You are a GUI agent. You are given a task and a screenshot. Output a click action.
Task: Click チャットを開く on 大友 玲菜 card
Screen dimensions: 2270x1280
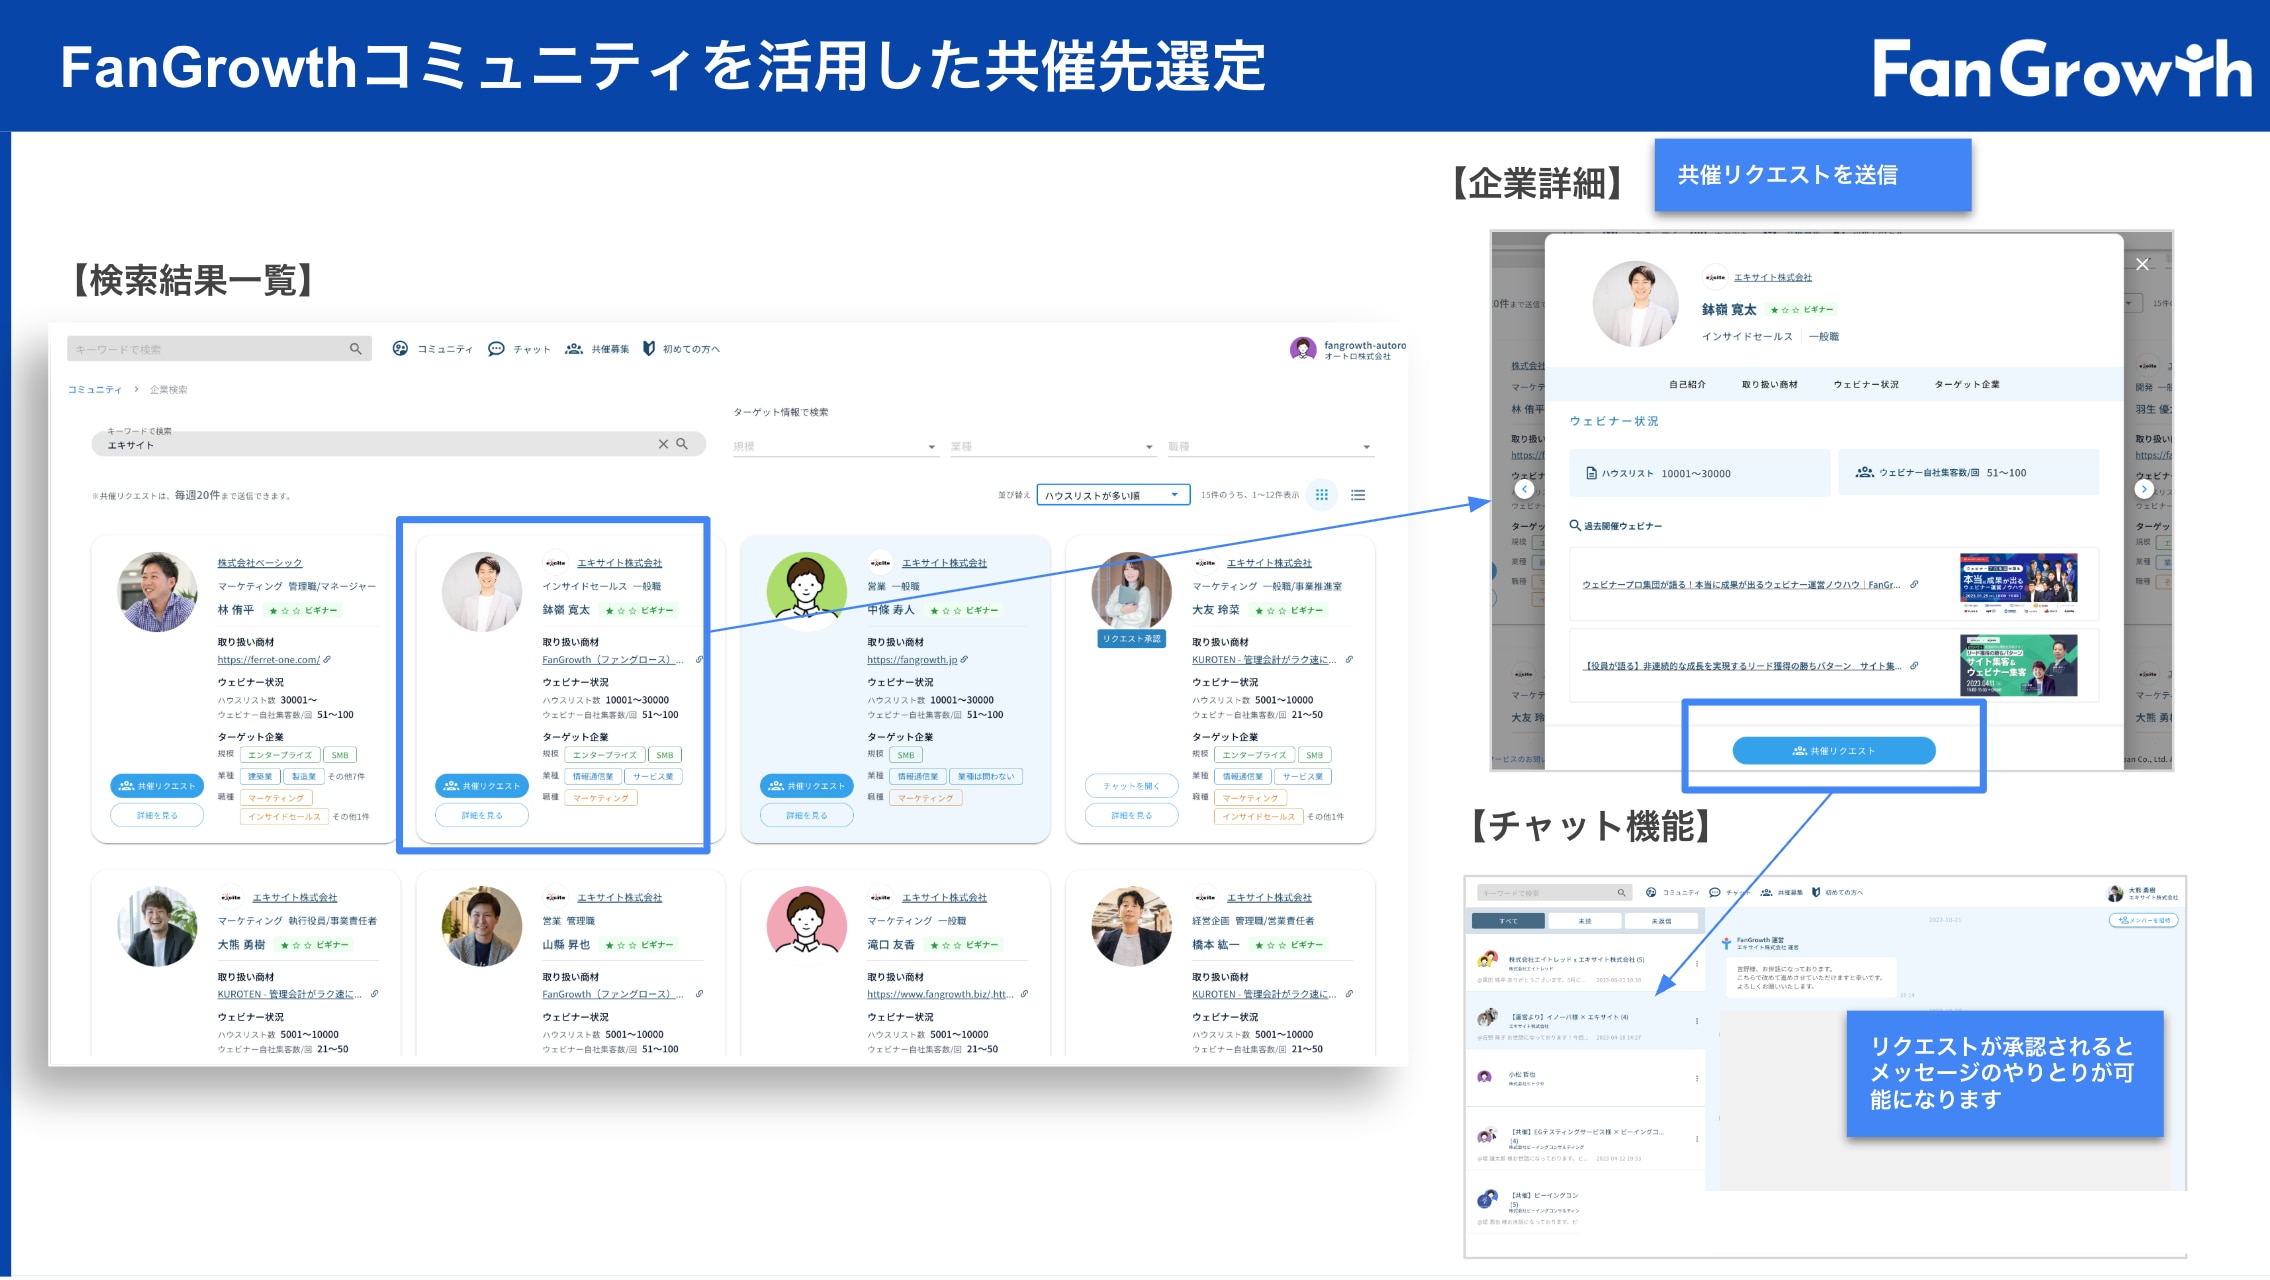click(1132, 786)
